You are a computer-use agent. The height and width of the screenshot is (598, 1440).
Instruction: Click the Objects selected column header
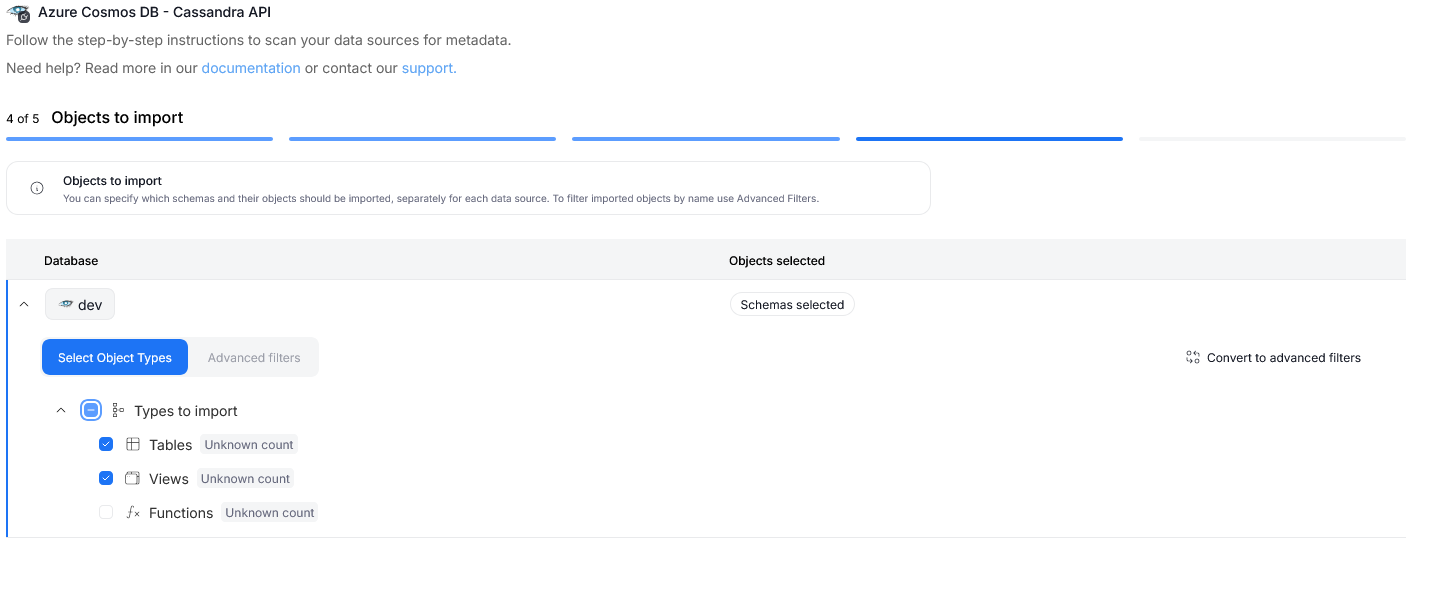[x=777, y=260]
